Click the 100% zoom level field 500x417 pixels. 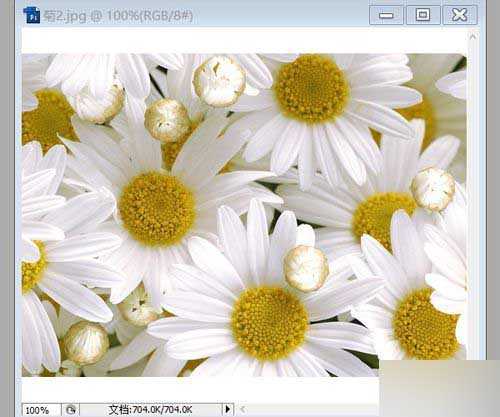[x=41, y=410]
